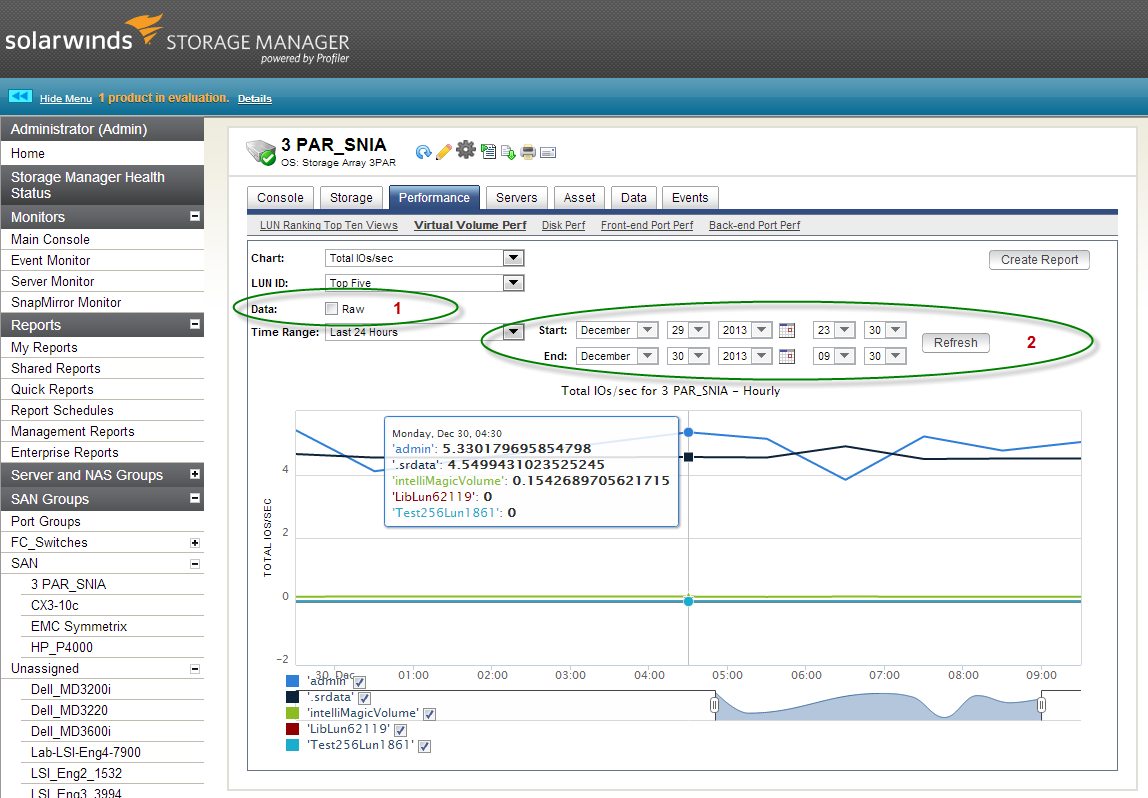The image size is (1148, 798).
Task: Open the Start month dropdown
Action: point(647,330)
